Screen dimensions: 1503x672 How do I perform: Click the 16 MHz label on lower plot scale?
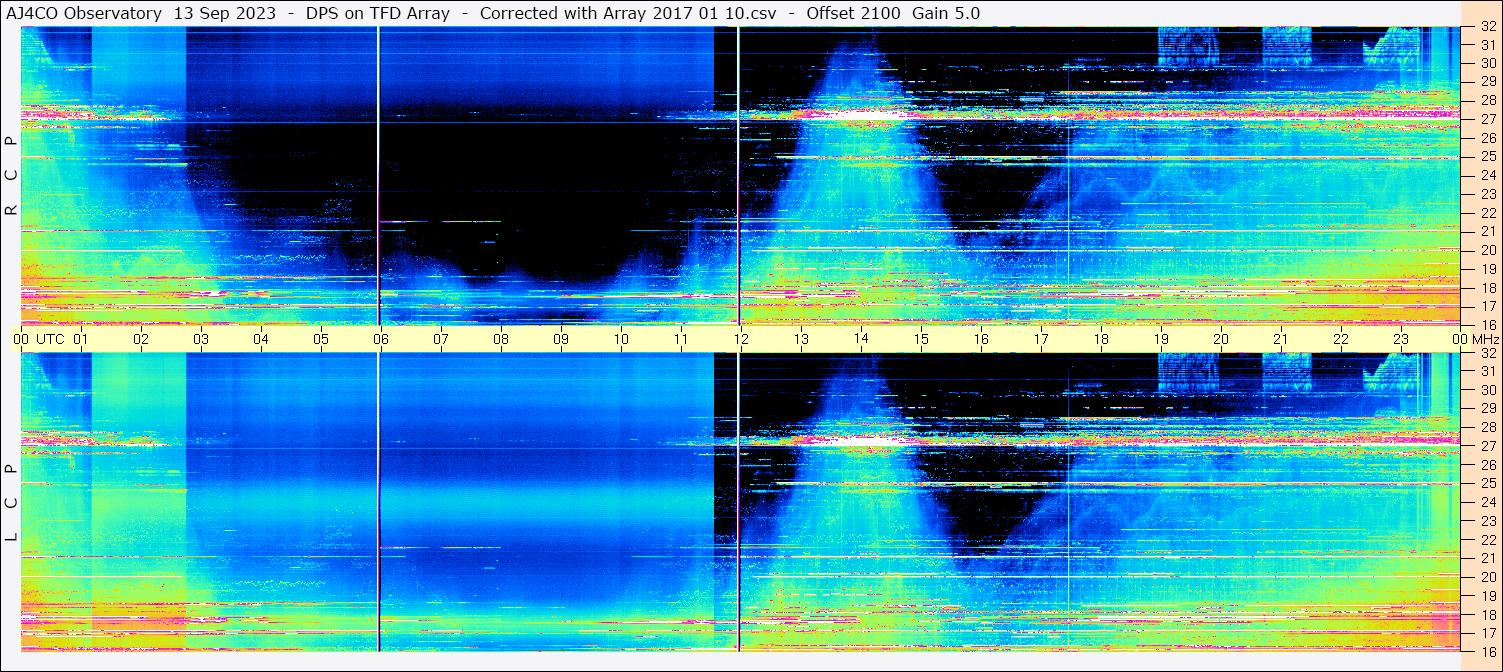click(1487, 651)
